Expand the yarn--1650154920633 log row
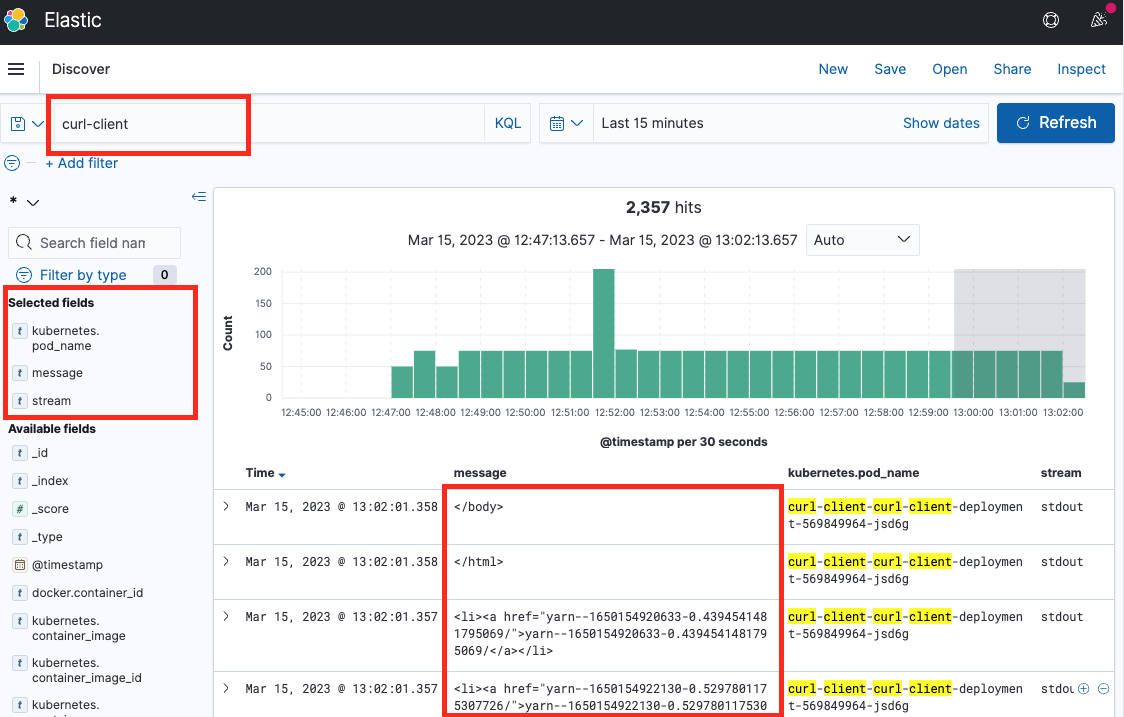The image size is (1124, 717). (x=227, y=617)
